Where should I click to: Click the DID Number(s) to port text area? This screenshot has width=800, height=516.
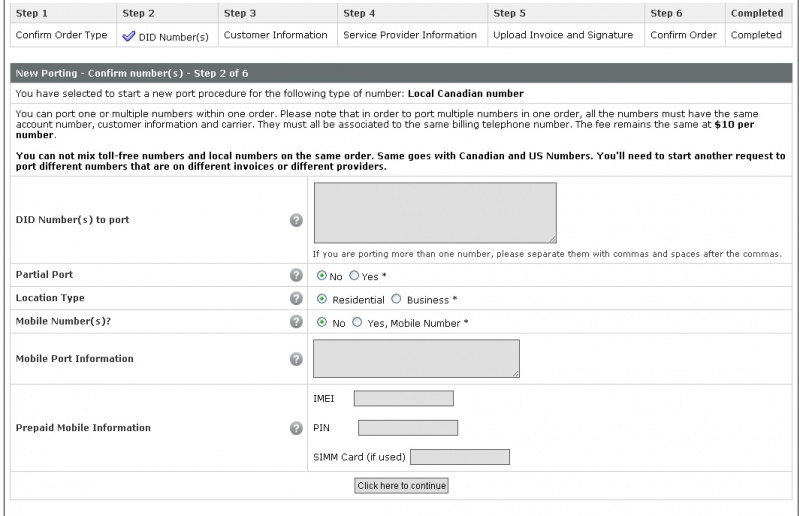(435, 213)
